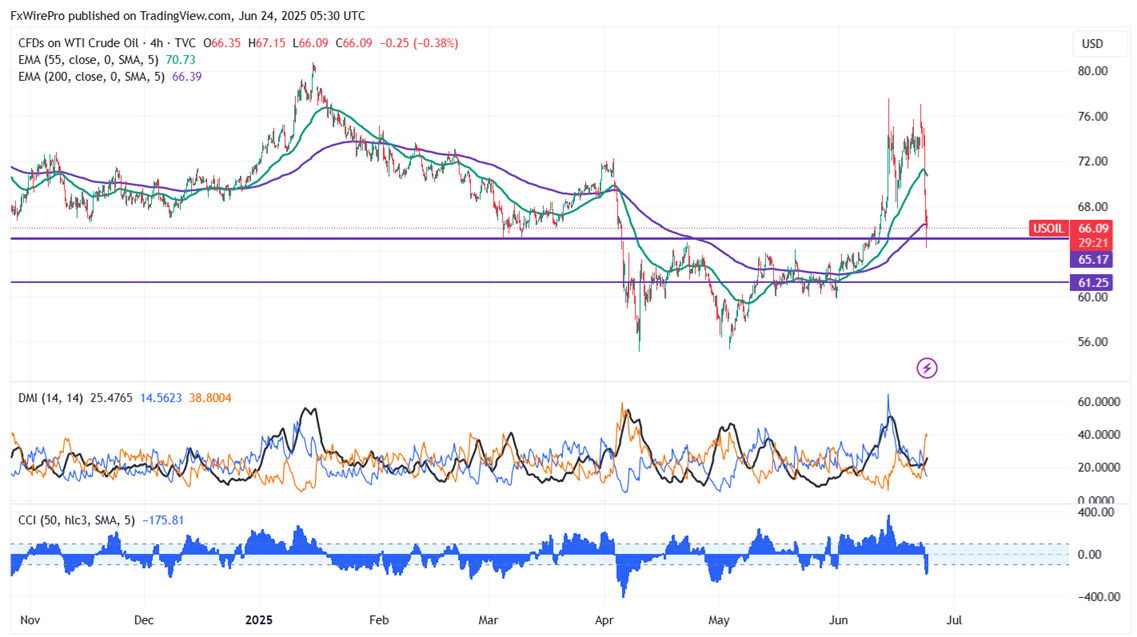Click the CFDs on WTI Crude Oil title
Image resolution: width=1137 pixels, height=637 pixels.
click(x=78, y=44)
